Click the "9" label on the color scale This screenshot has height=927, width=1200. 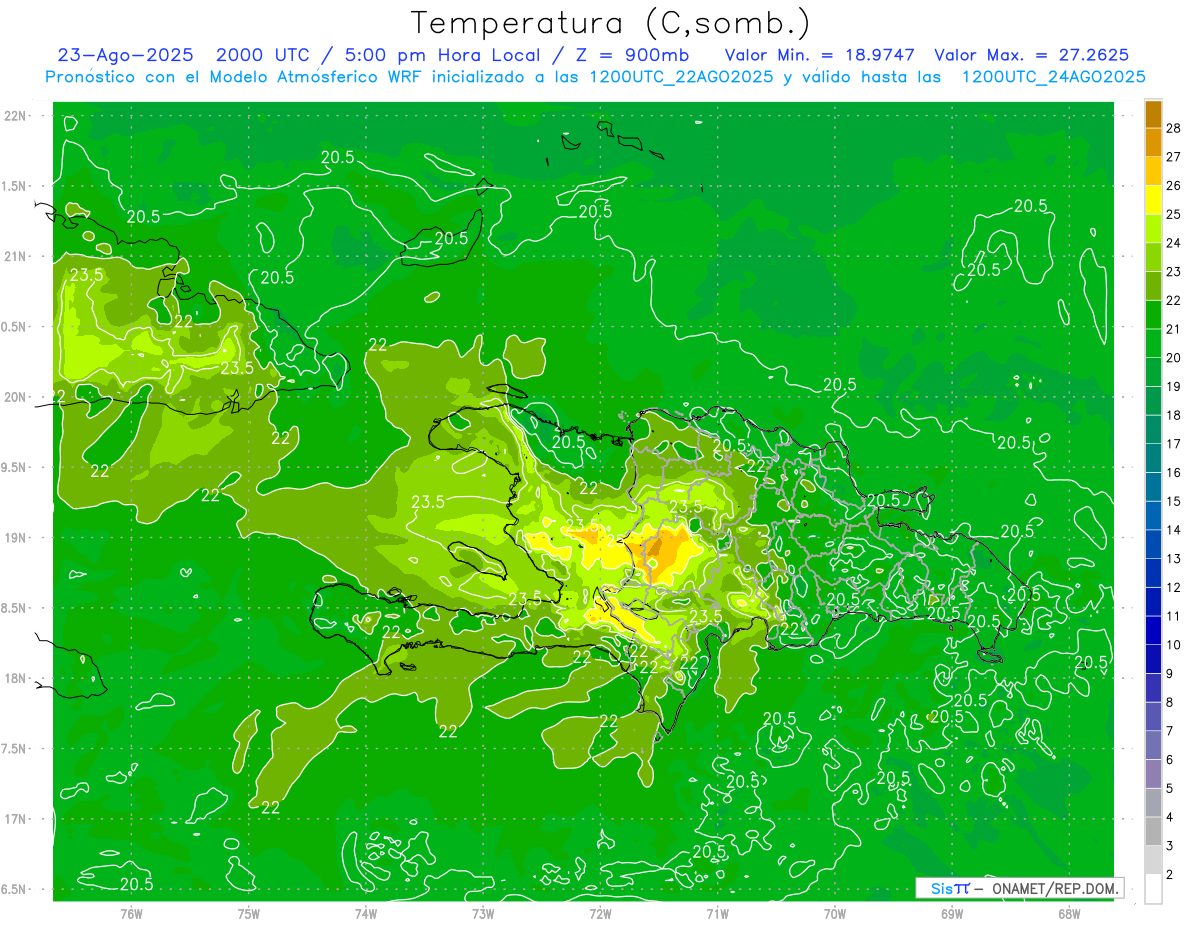[1171, 674]
